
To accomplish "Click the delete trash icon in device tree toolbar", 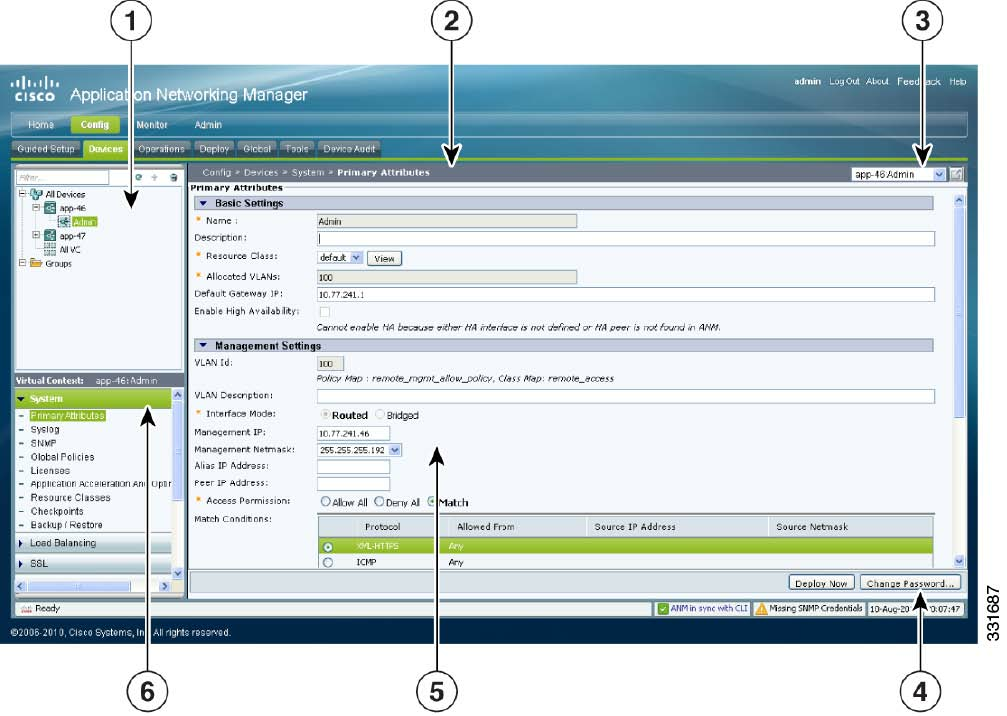I will click(x=172, y=177).
